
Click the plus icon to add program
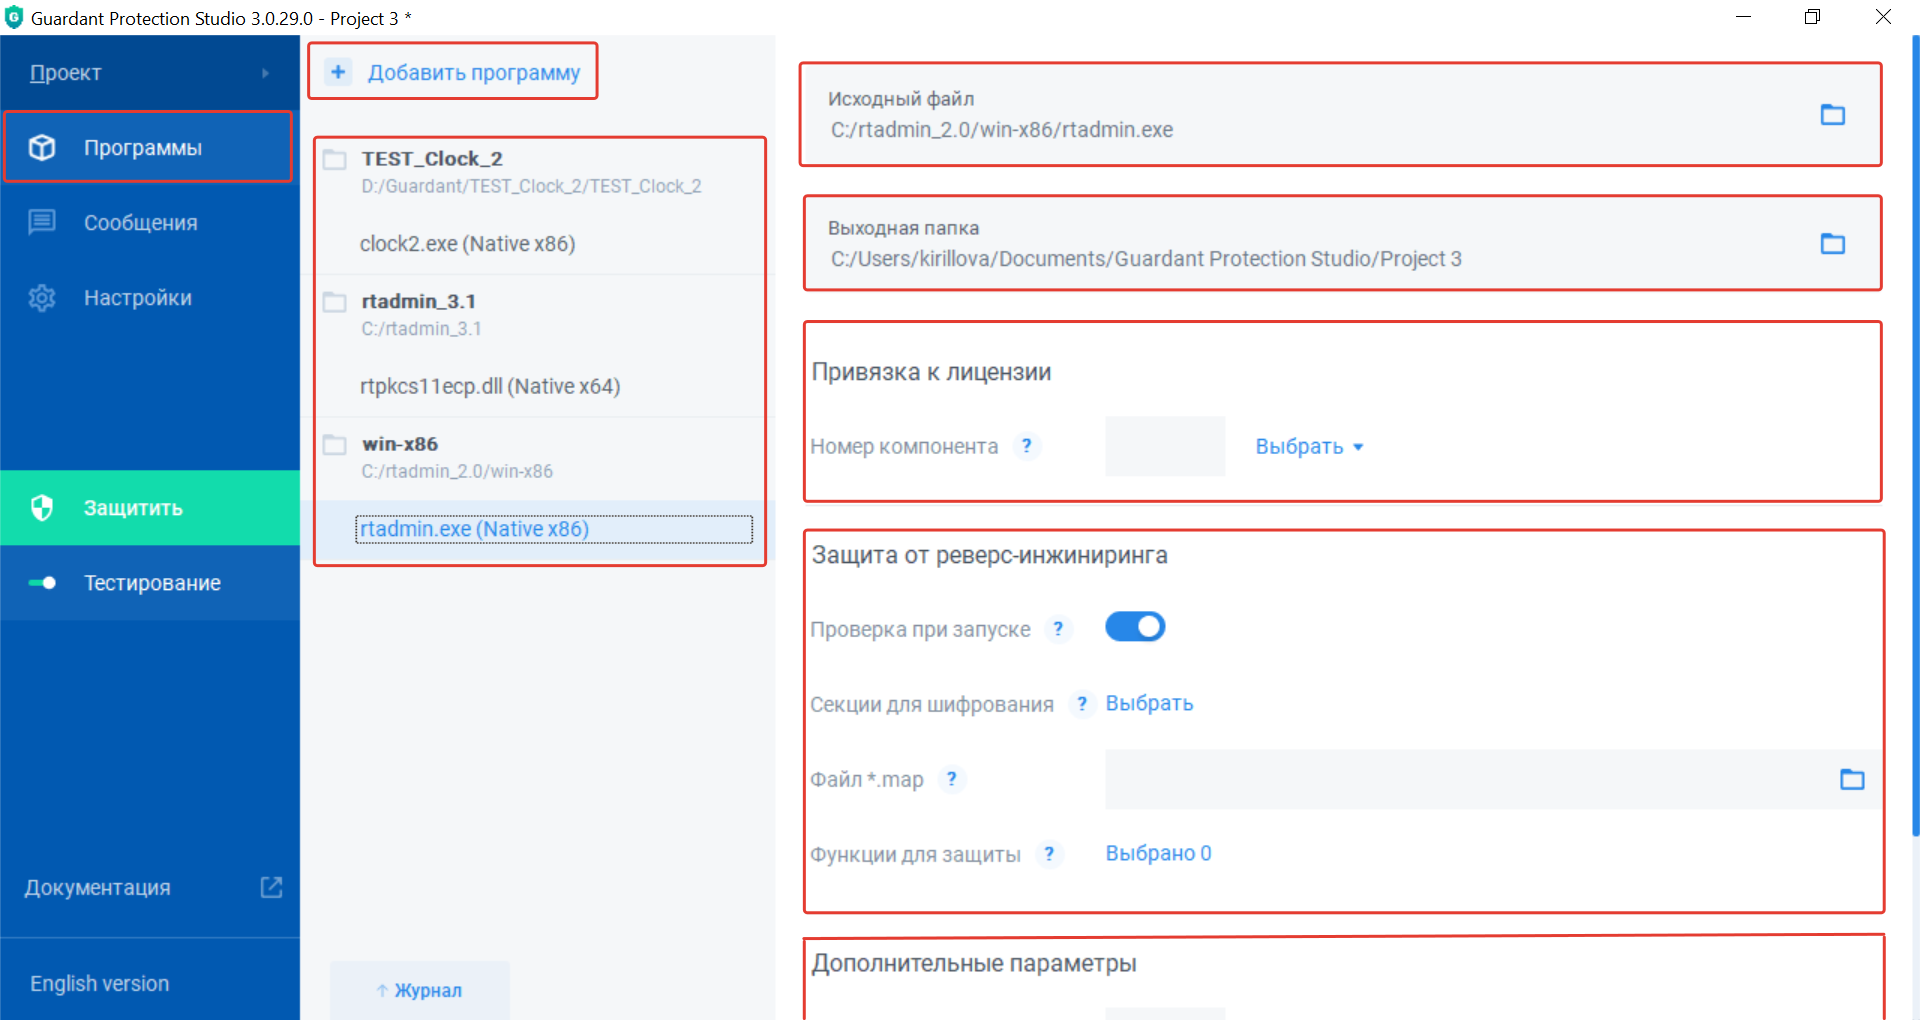coord(338,72)
